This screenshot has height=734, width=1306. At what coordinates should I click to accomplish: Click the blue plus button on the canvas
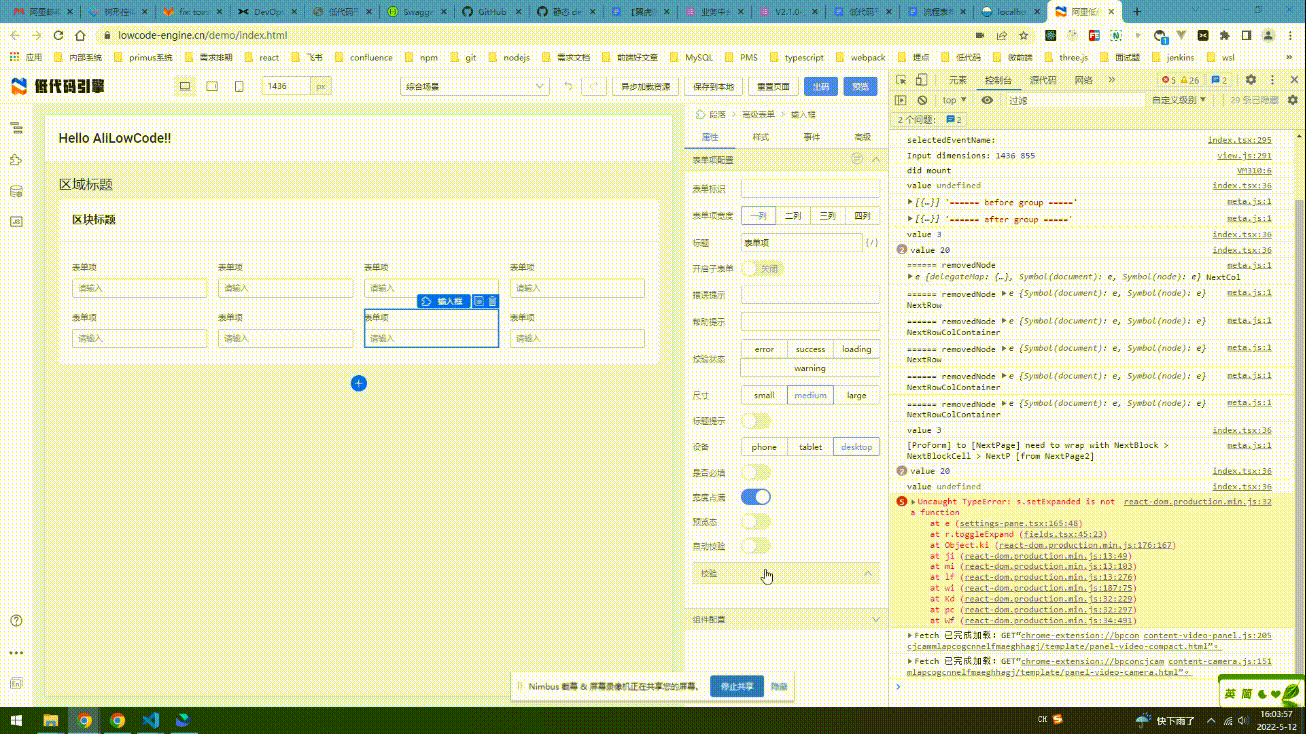pyautogui.click(x=358, y=383)
